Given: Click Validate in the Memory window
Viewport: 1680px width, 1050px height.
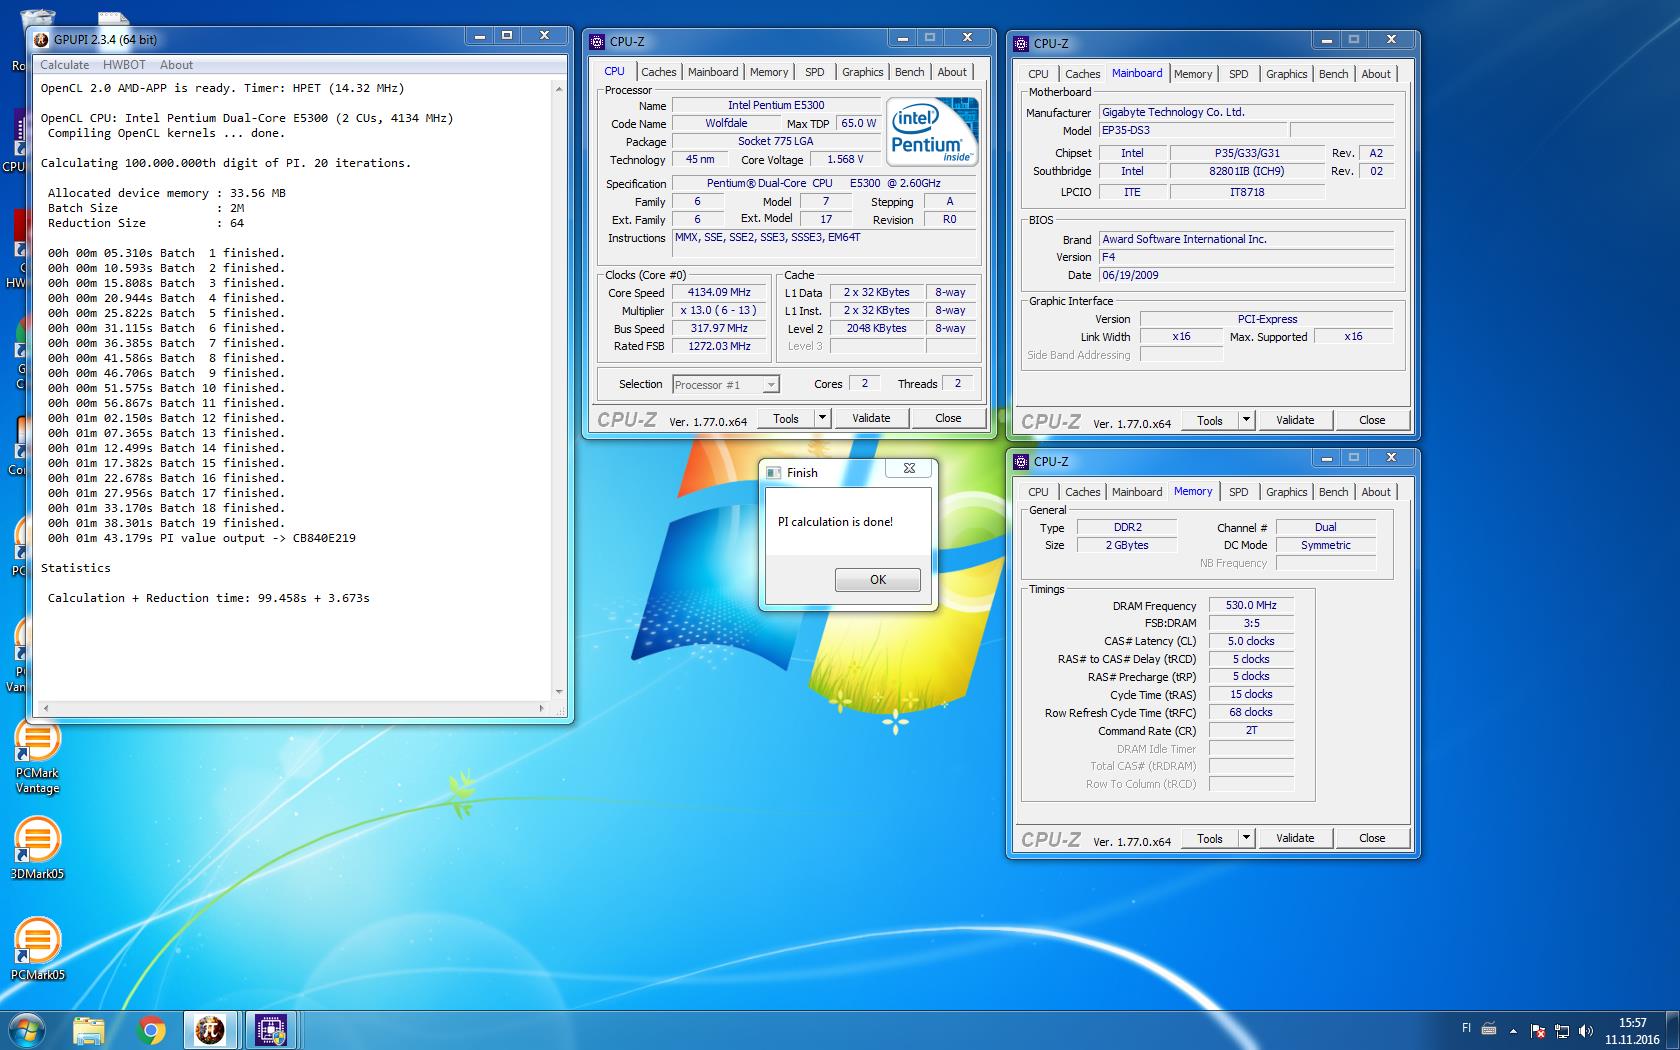Looking at the screenshot, I should tap(1295, 838).
